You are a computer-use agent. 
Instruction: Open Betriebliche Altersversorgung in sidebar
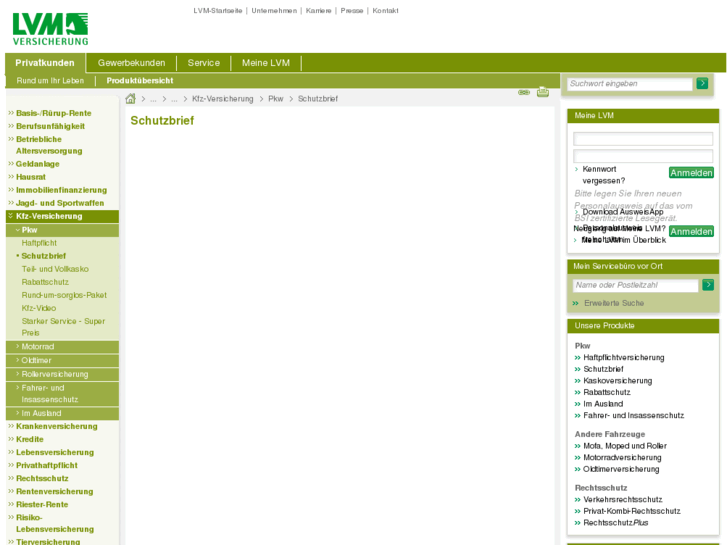[49, 145]
